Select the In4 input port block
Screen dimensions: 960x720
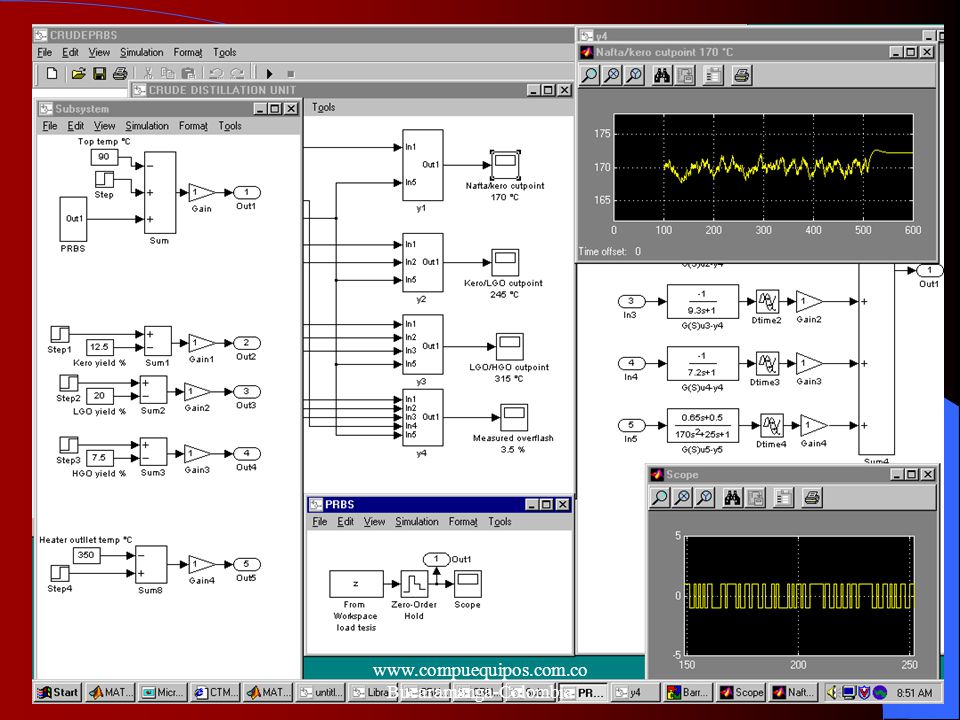[x=631, y=363]
